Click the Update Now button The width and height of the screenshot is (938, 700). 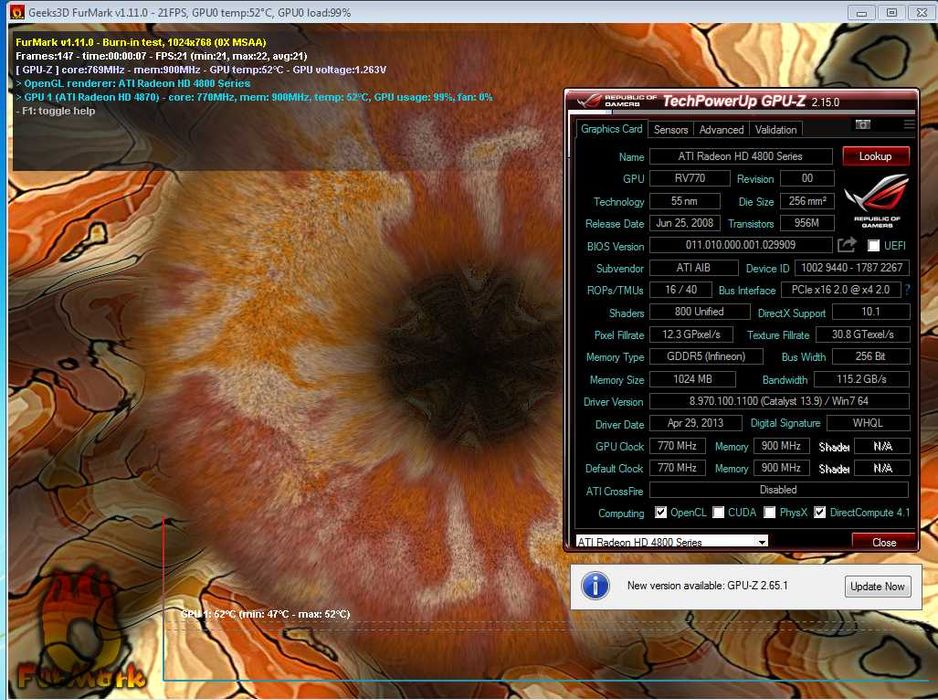click(878, 586)
